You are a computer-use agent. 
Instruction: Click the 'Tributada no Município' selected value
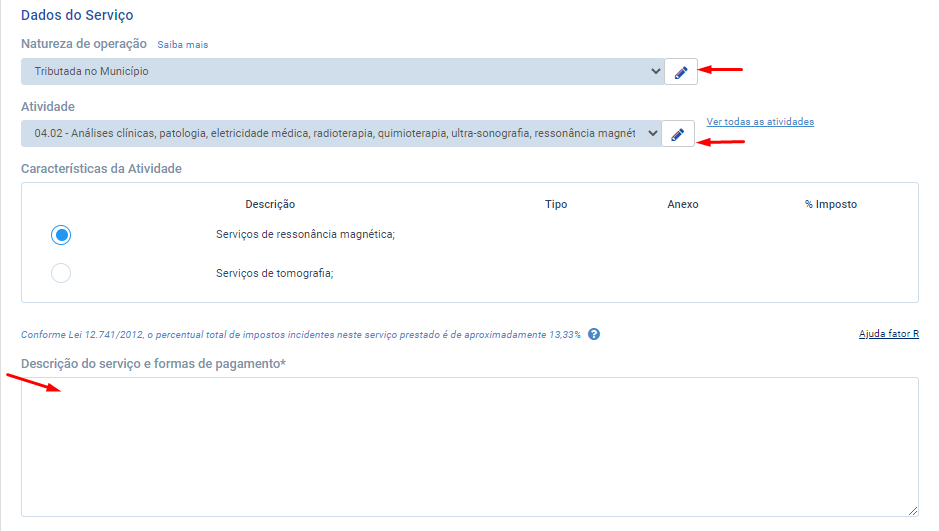tap(91, 72)
